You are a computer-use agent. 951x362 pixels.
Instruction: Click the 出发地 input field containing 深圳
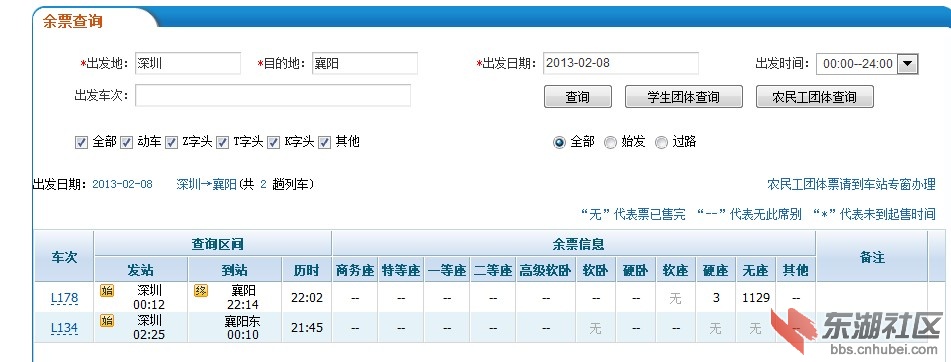[x=188, y=63]
